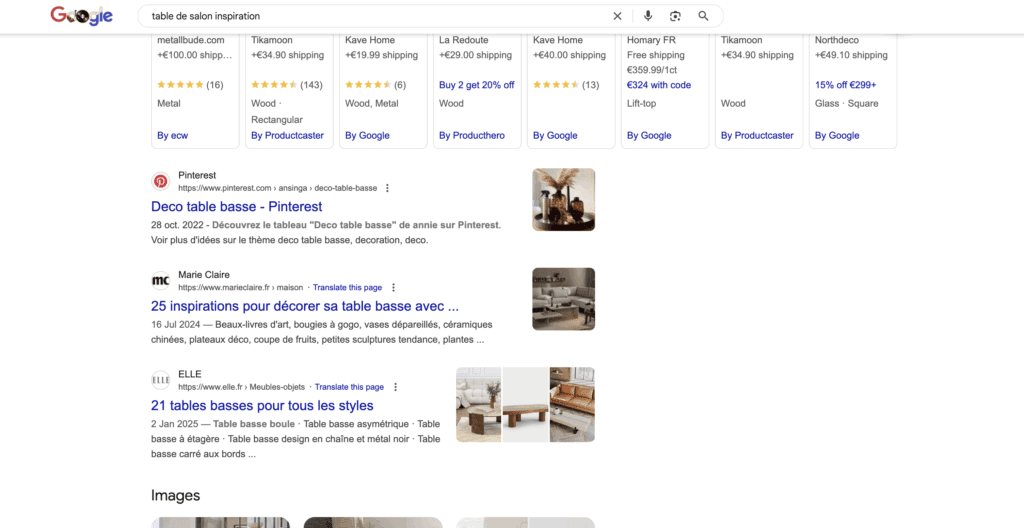Click the Google logo
Image resolution: width=1024 pixels, height=528 pixels.
pos(82,16)
